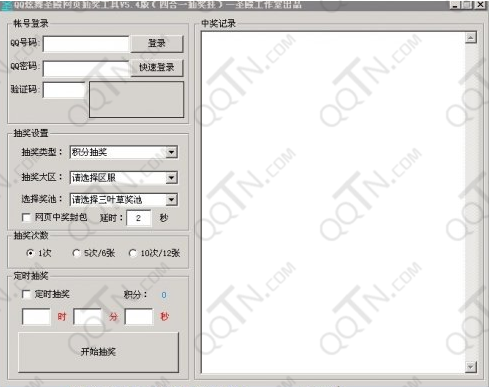Expand the 抽奖大区 region dropdown

[171, 178]
